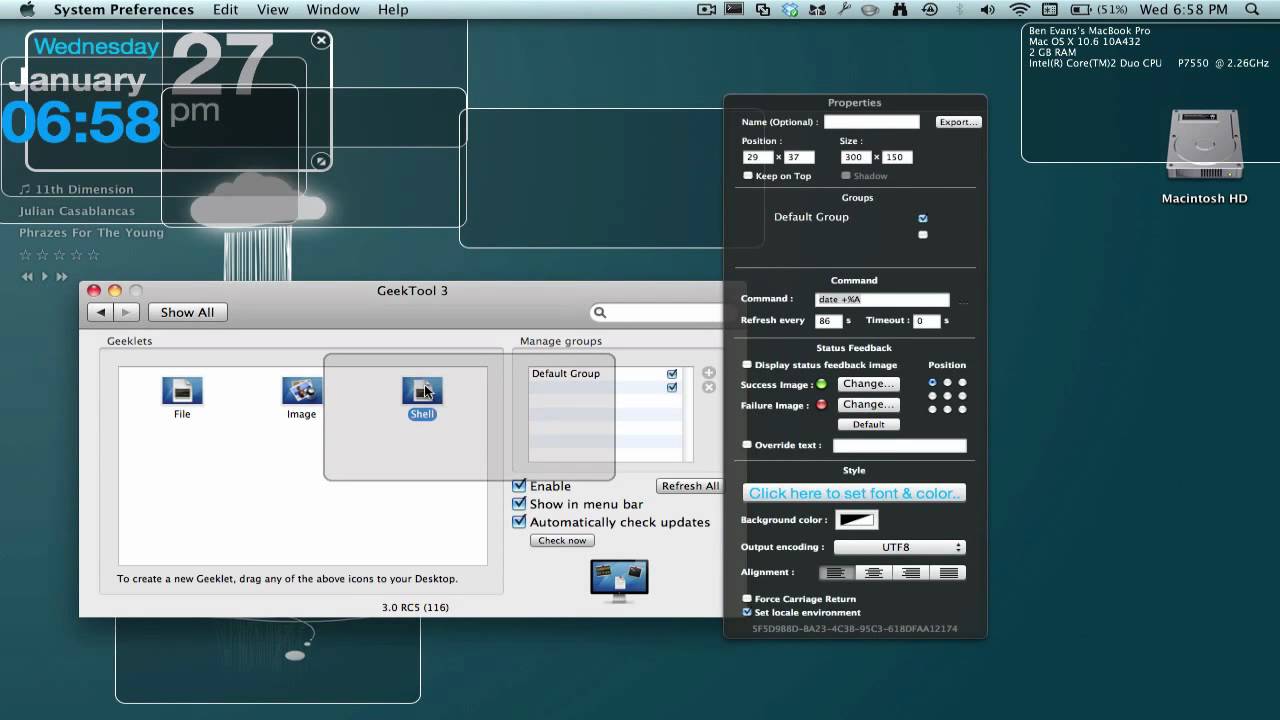The image size is (1280, 720).
Task: Click the battery status icon
Action: [x=1080, y=9]
